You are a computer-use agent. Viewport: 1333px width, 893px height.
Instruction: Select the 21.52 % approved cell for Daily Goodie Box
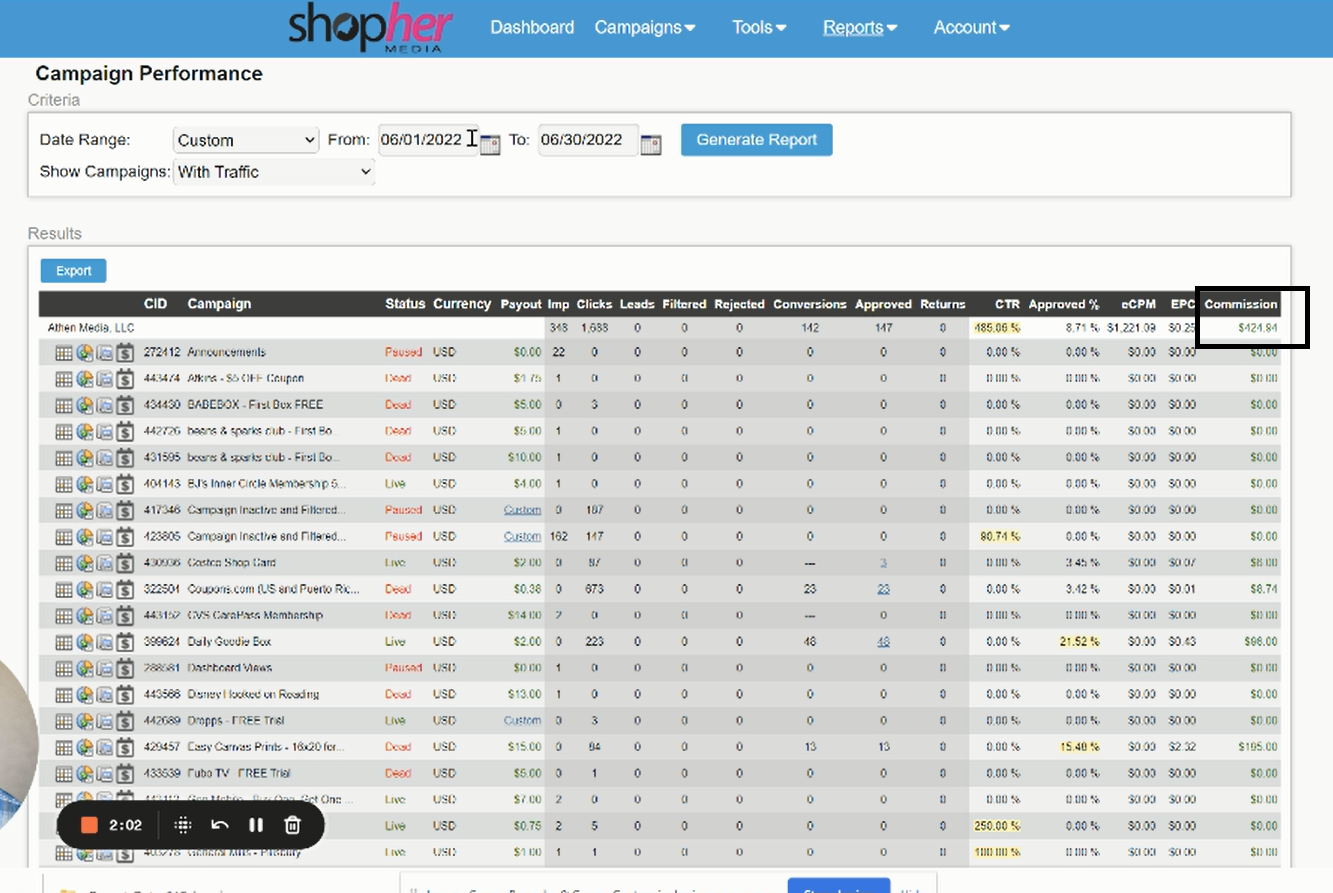coord(1079,642)
